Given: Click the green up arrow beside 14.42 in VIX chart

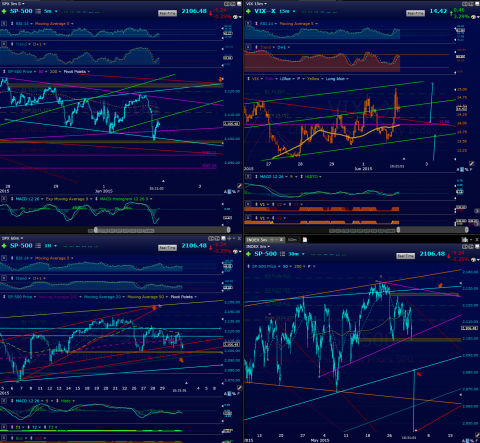Looking at the screenshot, I should [451, 13].
